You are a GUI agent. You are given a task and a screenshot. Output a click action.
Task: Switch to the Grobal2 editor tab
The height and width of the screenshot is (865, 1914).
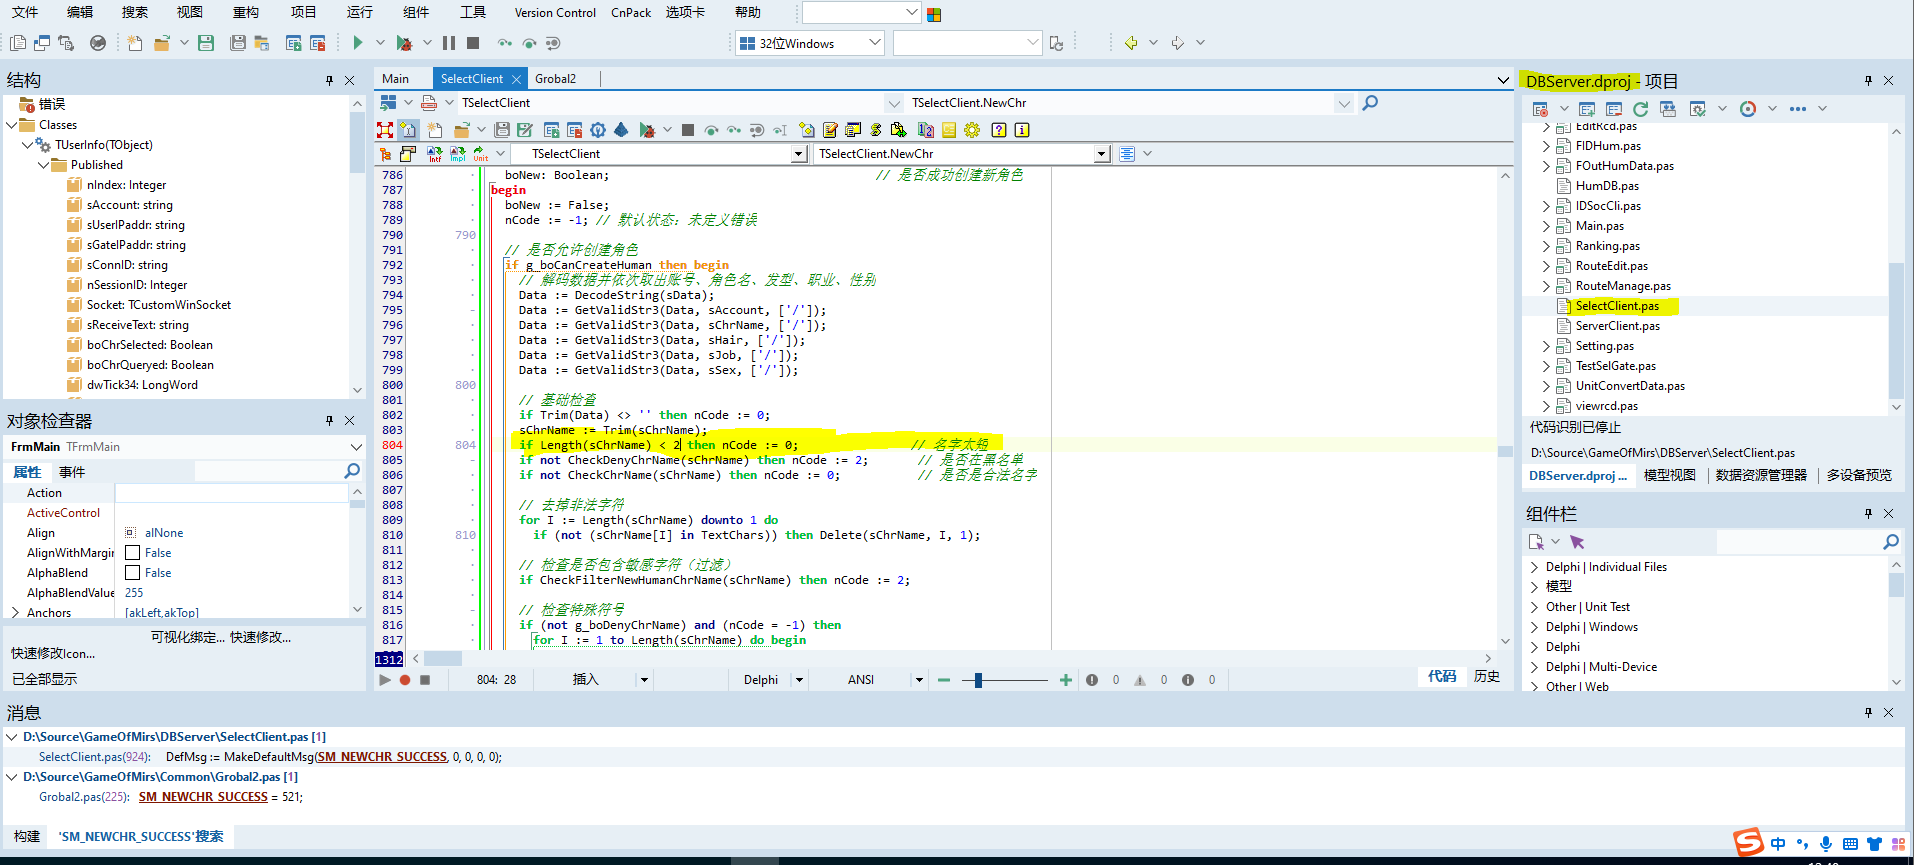pyautogui.click(x=556, y=79)
